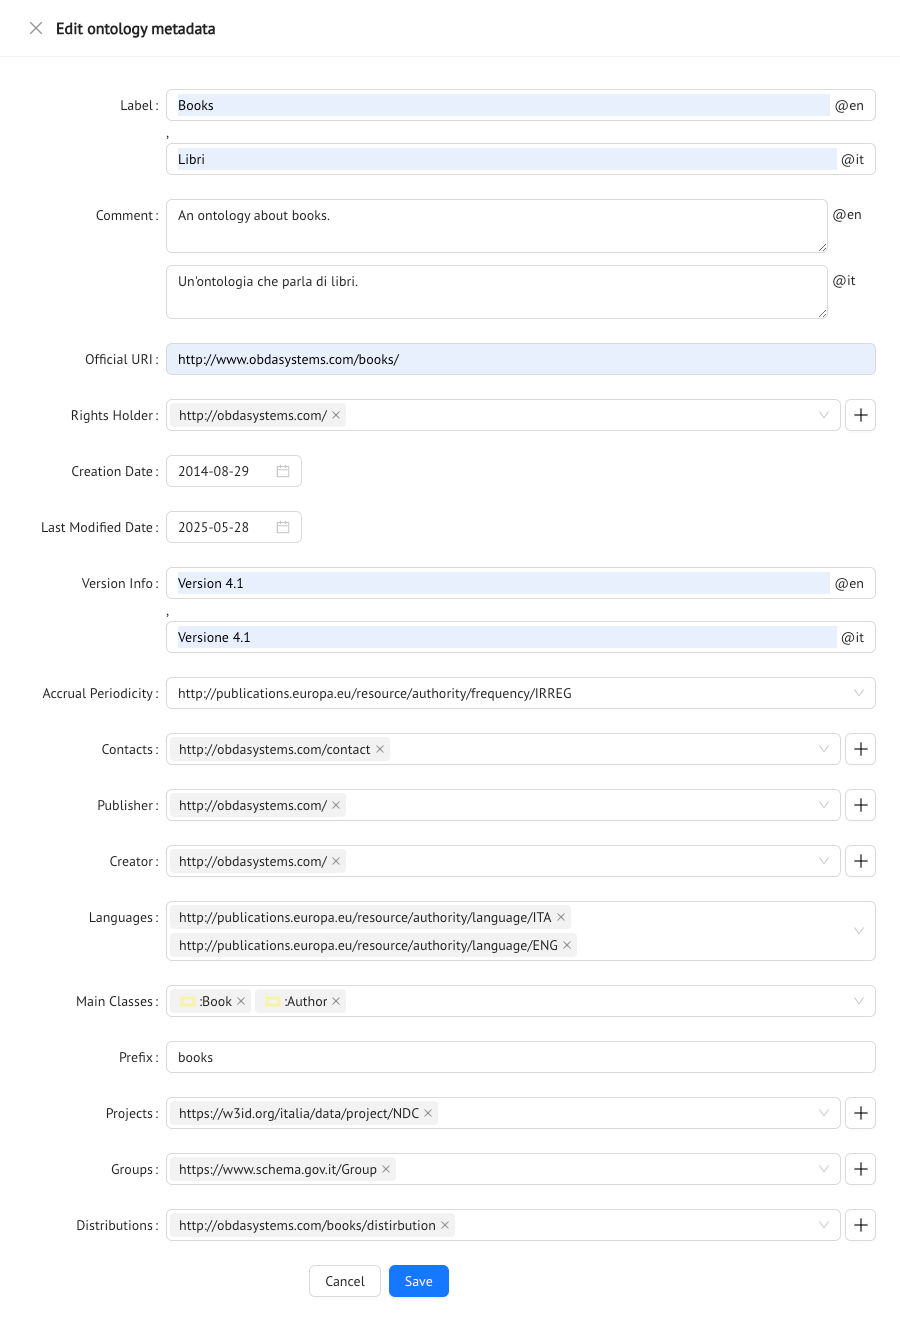The height and width of the screenshot is (1323, 900).
Task: Remove the :Book main class chip
Action: tap(241, 1000)
